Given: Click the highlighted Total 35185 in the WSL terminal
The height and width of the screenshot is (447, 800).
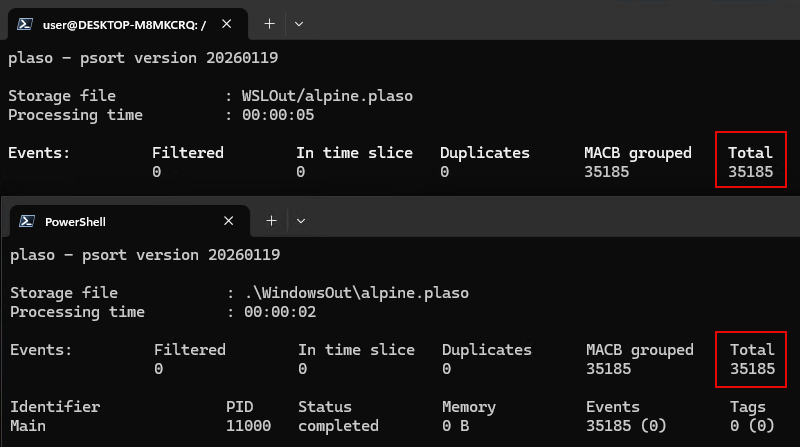Looking at the screenshot, I should point(750,162).
